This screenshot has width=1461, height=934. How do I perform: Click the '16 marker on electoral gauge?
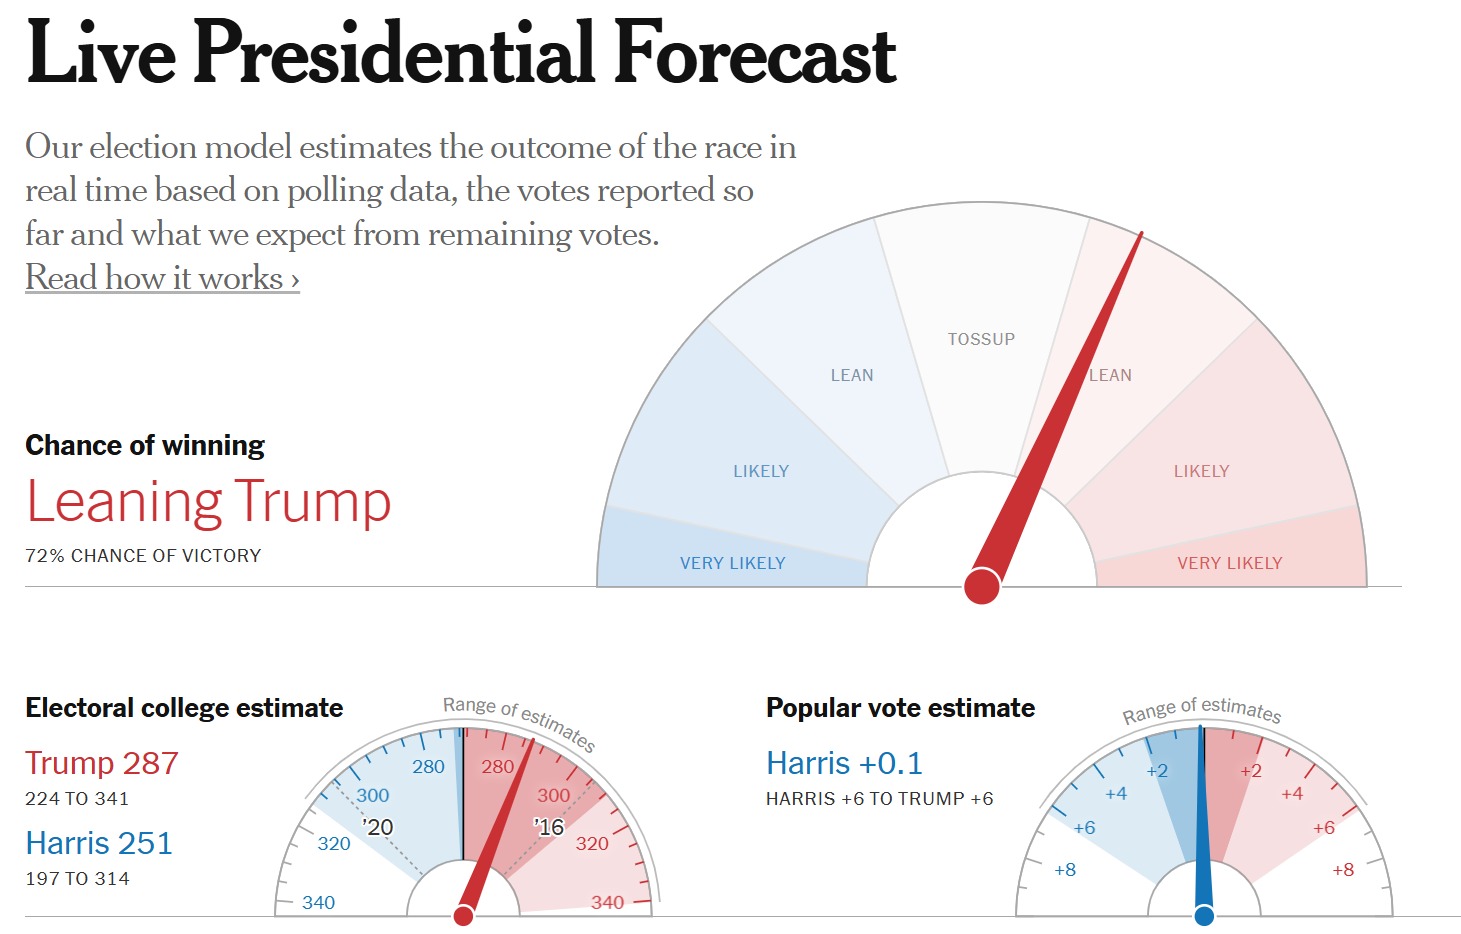coord(549,827)
